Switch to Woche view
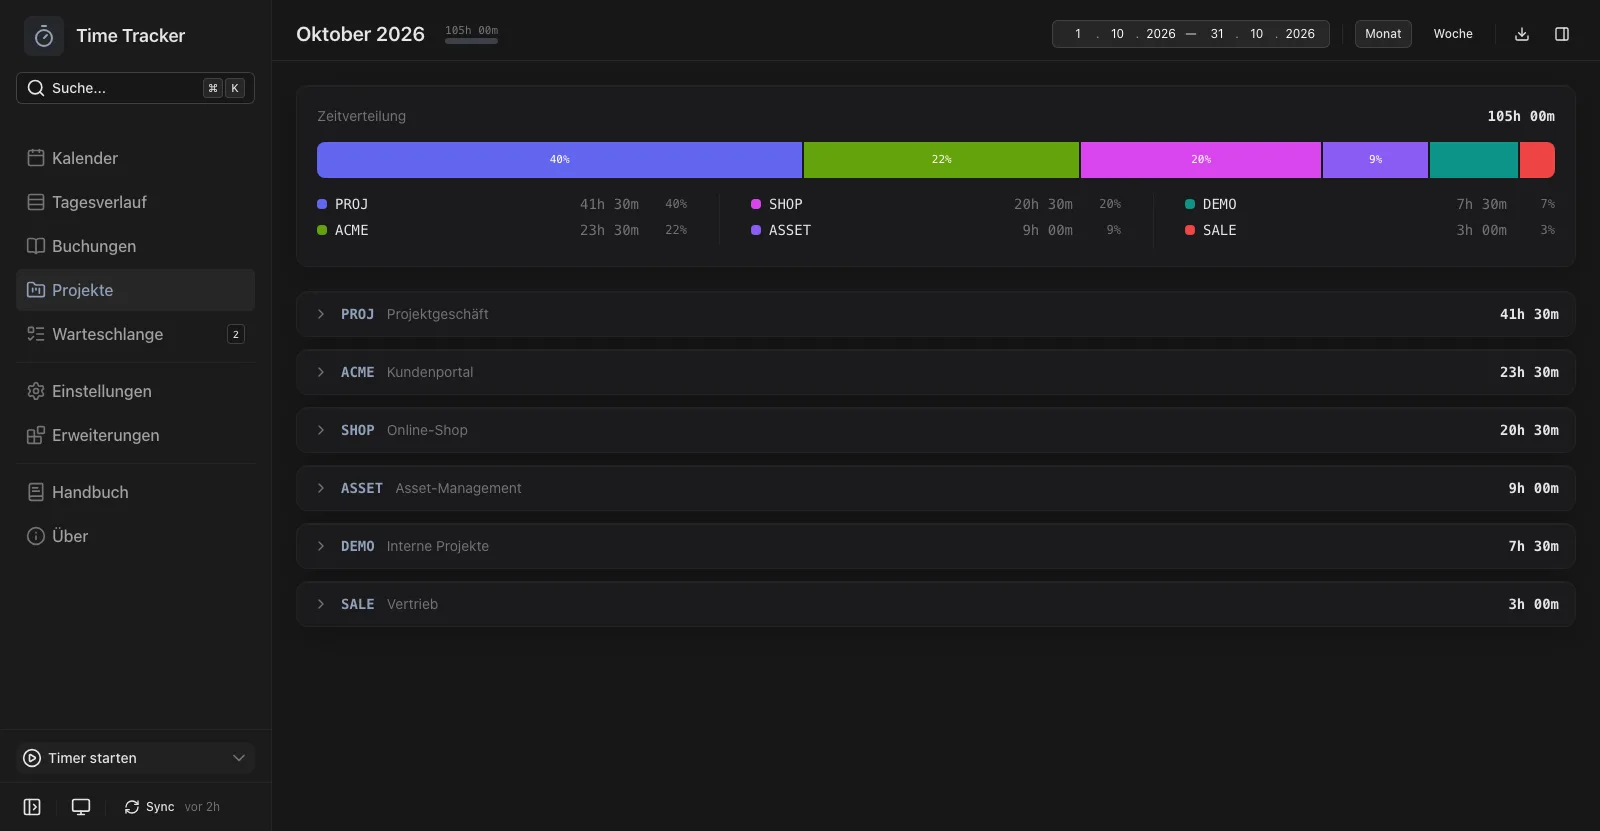Screen dimensions: 1600x831 [x=1453, y=34]
